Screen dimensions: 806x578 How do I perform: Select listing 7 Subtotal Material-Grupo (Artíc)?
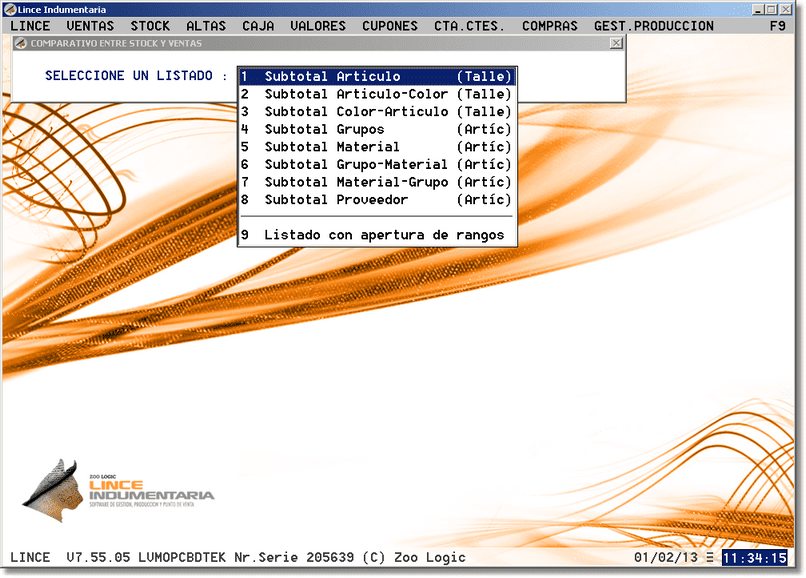click(377, 182)
